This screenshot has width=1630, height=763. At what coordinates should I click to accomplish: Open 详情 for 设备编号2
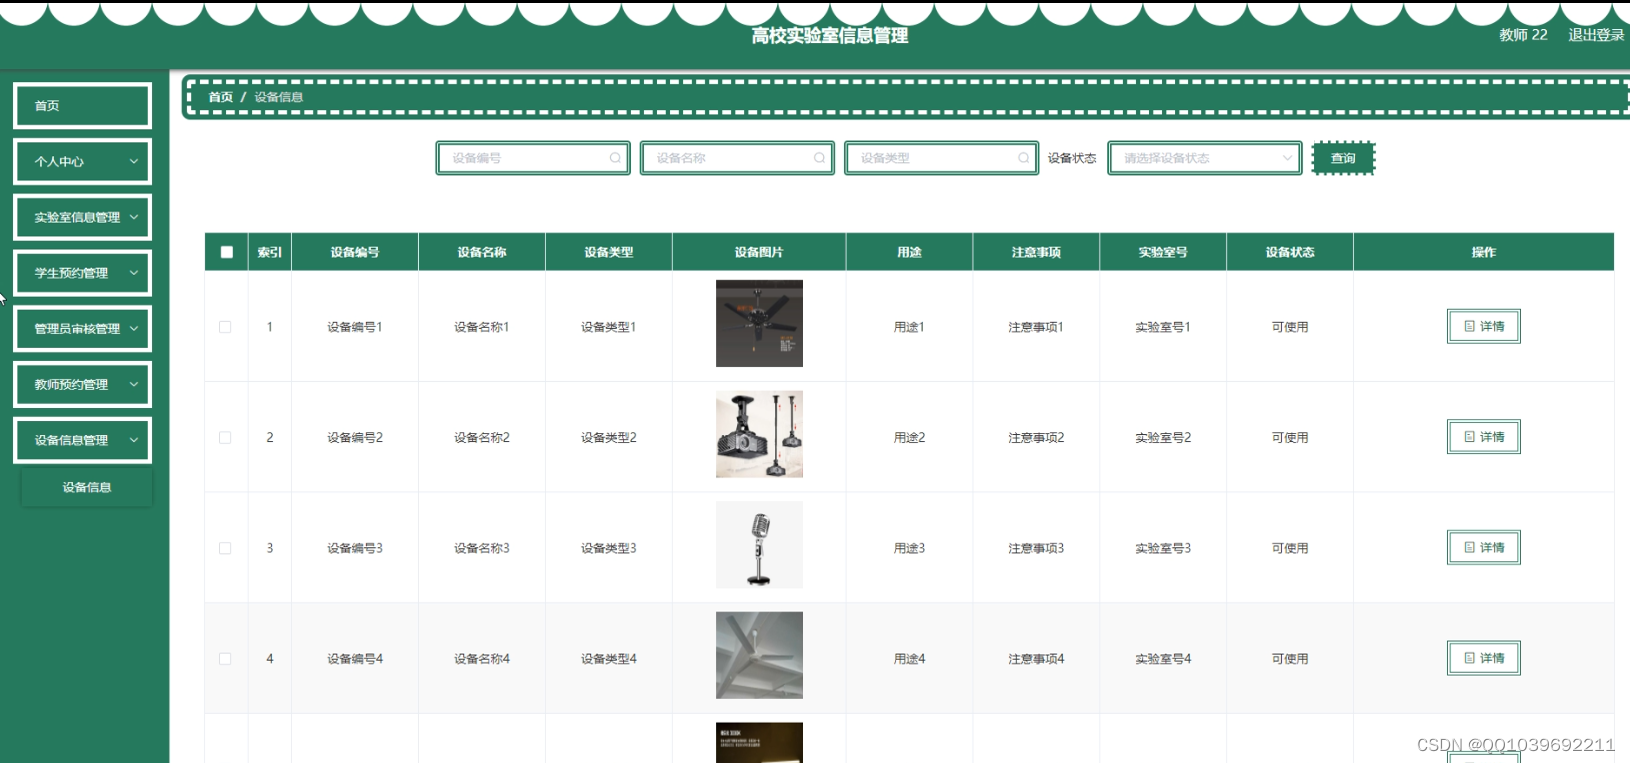[x=1483, y=437]
